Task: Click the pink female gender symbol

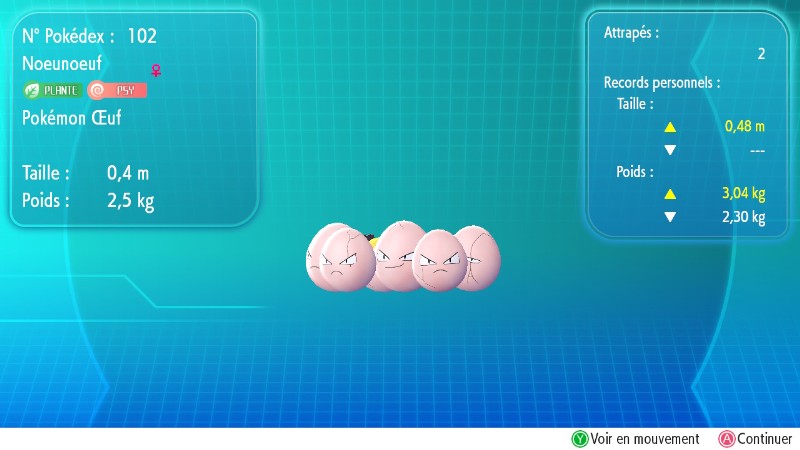Action: click(x=155, y=70)
